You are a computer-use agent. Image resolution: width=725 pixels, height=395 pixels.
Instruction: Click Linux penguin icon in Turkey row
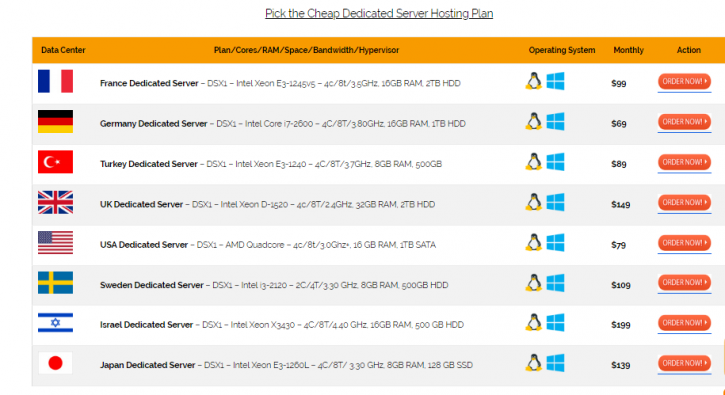(534, 162)
